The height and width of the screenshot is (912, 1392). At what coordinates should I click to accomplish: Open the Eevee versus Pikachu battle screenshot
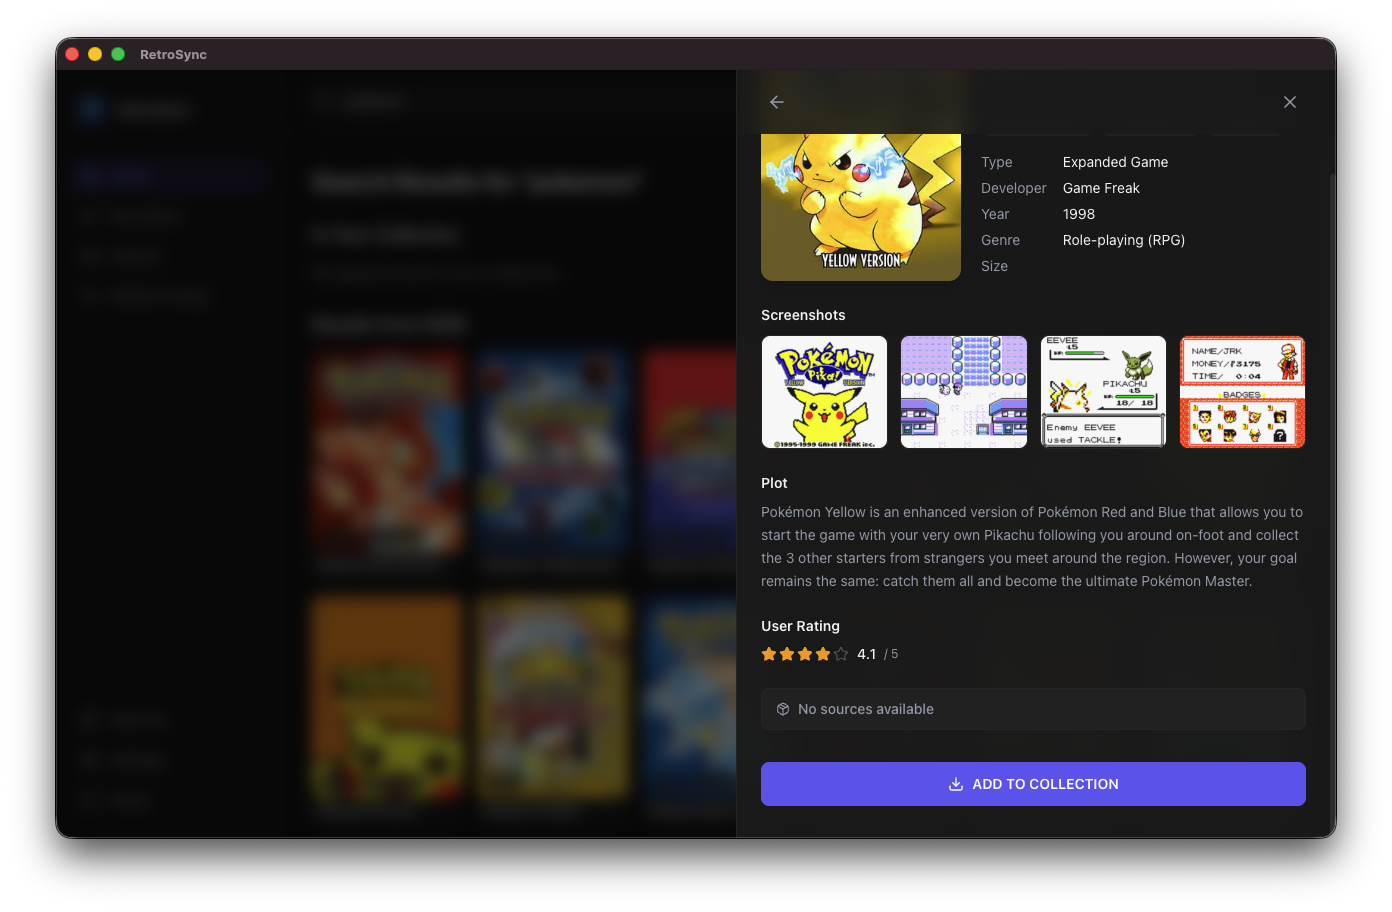[x=1103, y=392]
